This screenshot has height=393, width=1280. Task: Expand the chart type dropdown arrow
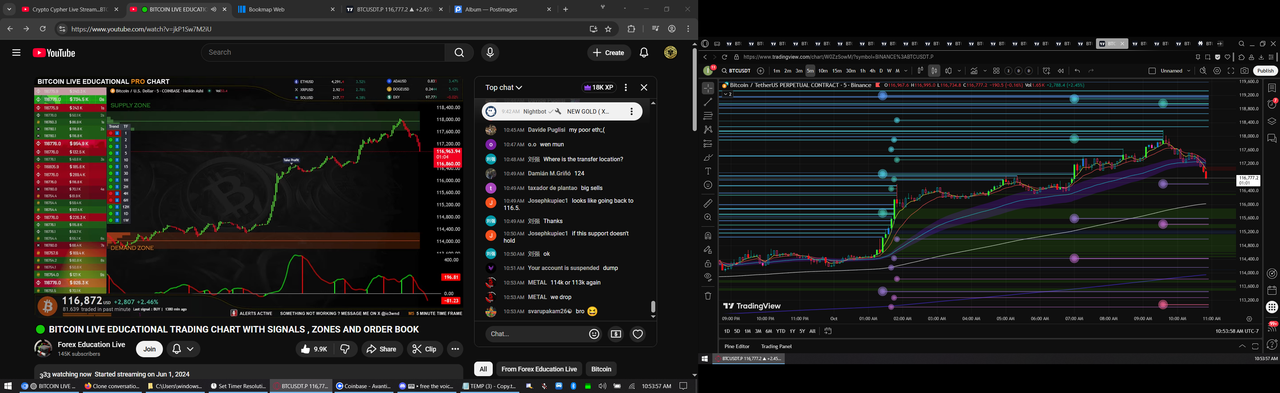pos(959,70)
